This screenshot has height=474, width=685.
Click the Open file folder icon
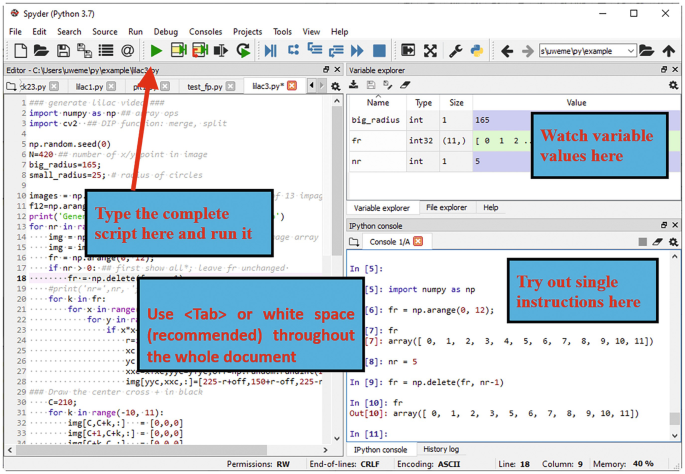(40, 50)
